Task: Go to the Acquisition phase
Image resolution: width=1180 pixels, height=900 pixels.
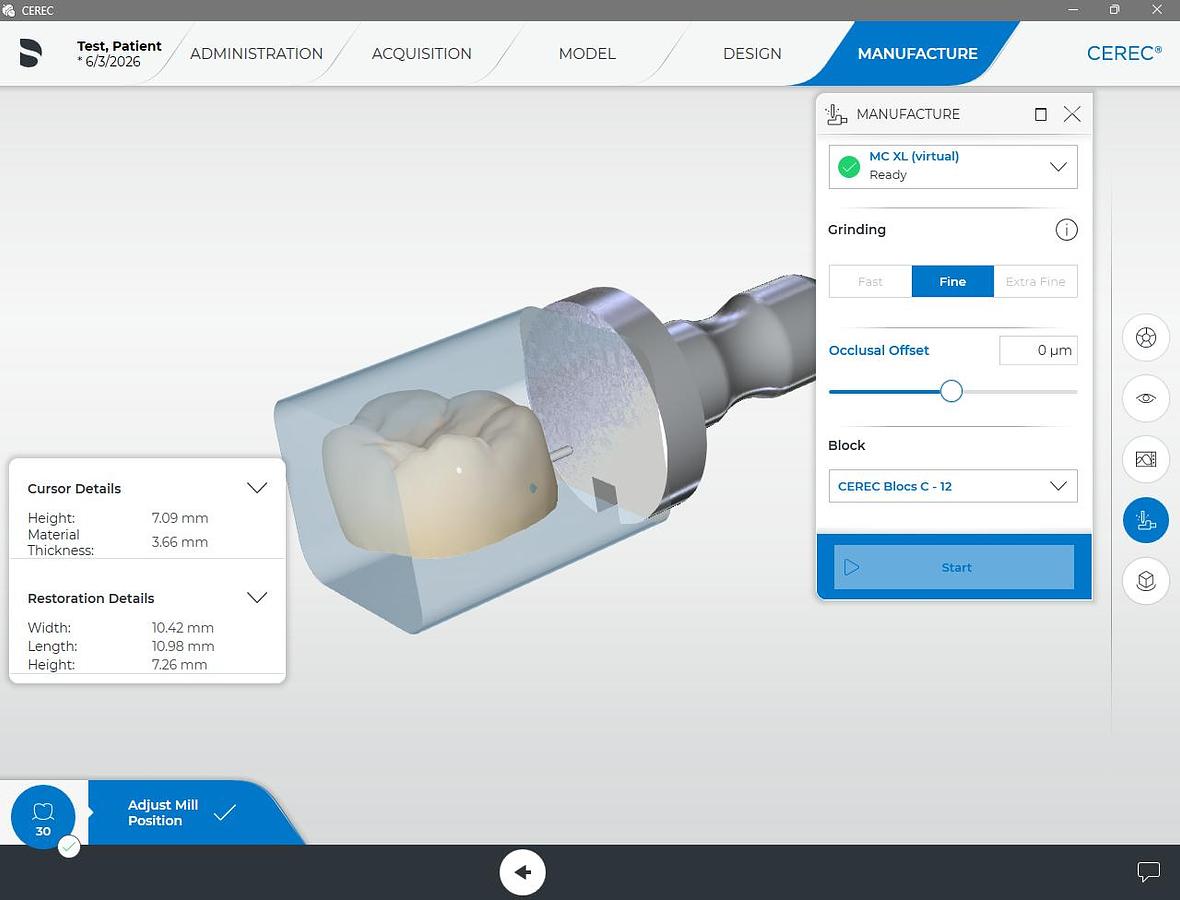Action: [x=421, y=53]
